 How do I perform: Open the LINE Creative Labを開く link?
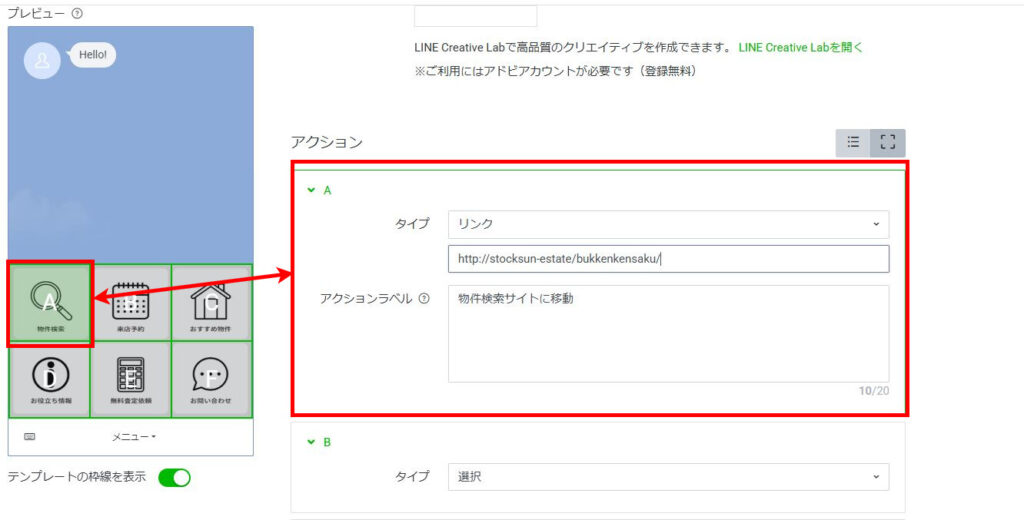click(x=799, y=47)
